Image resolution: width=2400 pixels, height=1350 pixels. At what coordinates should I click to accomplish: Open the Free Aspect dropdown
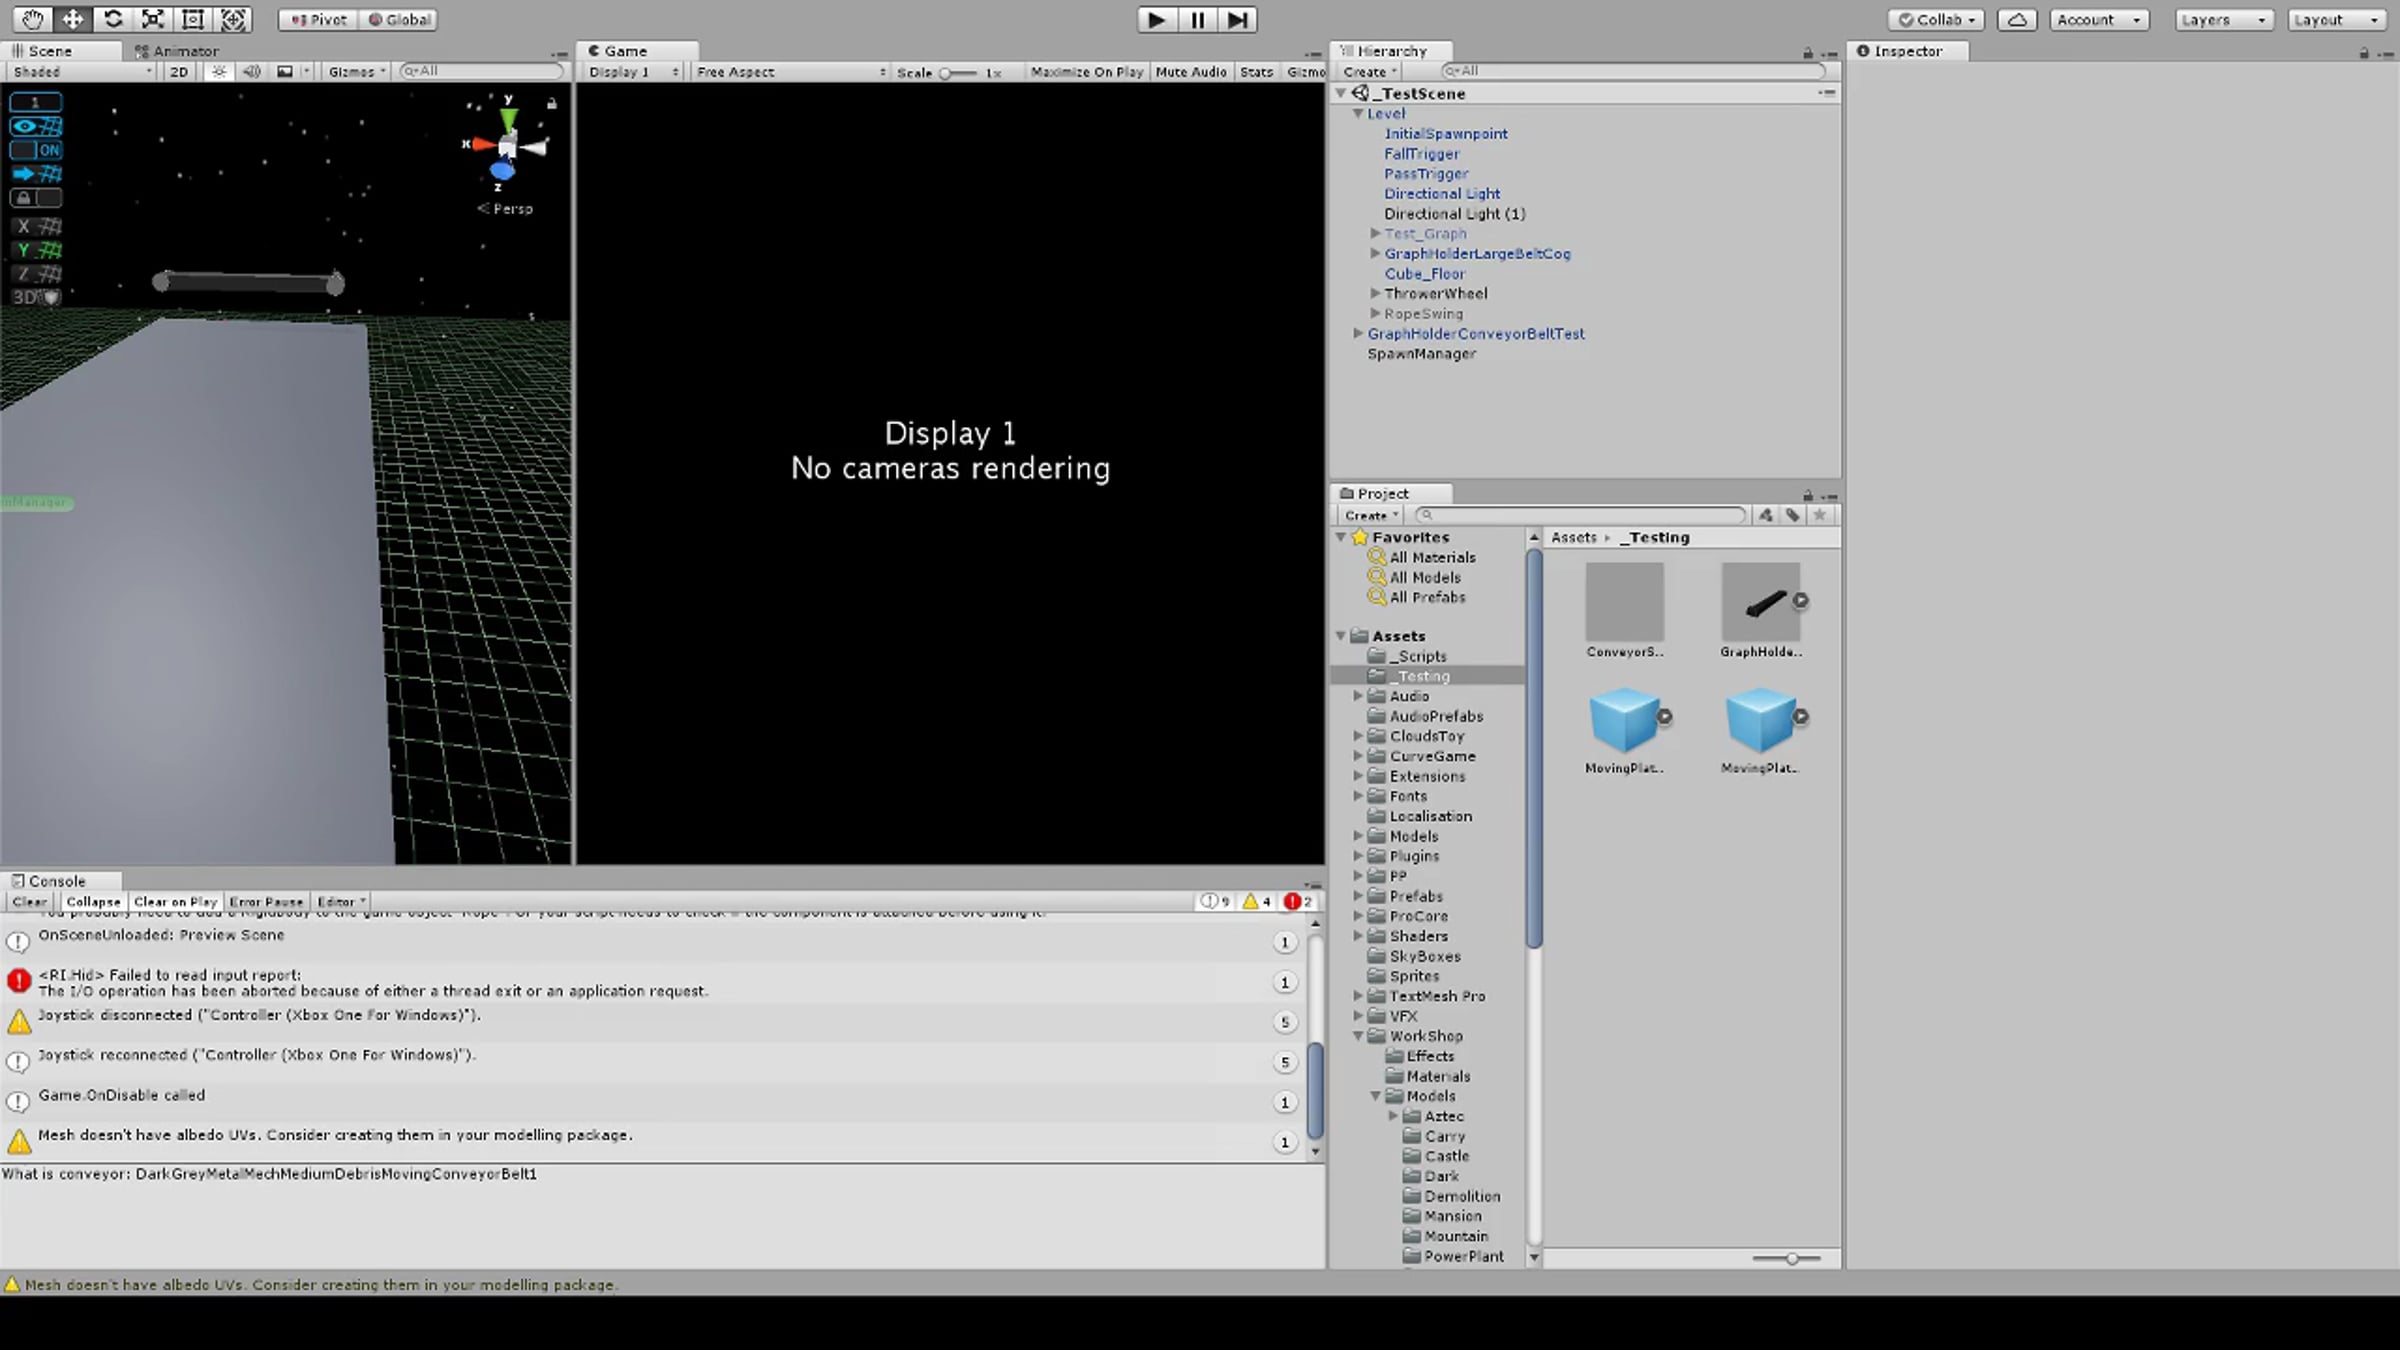[x=790, y=72]
